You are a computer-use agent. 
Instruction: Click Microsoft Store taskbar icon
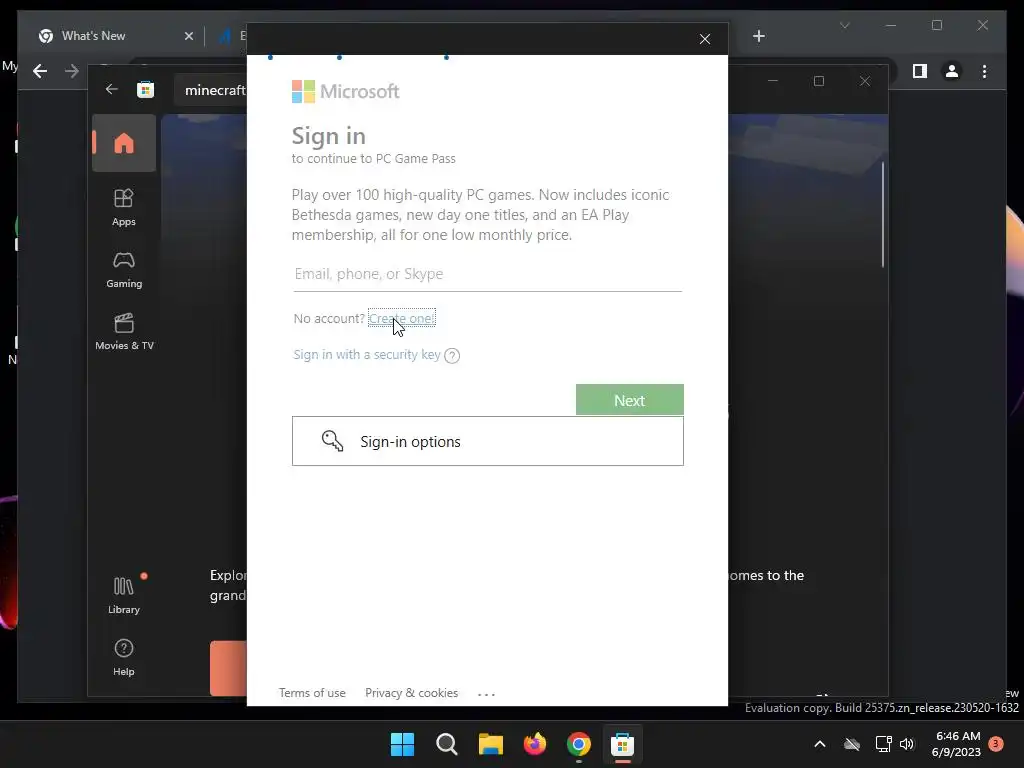(622, 744)
